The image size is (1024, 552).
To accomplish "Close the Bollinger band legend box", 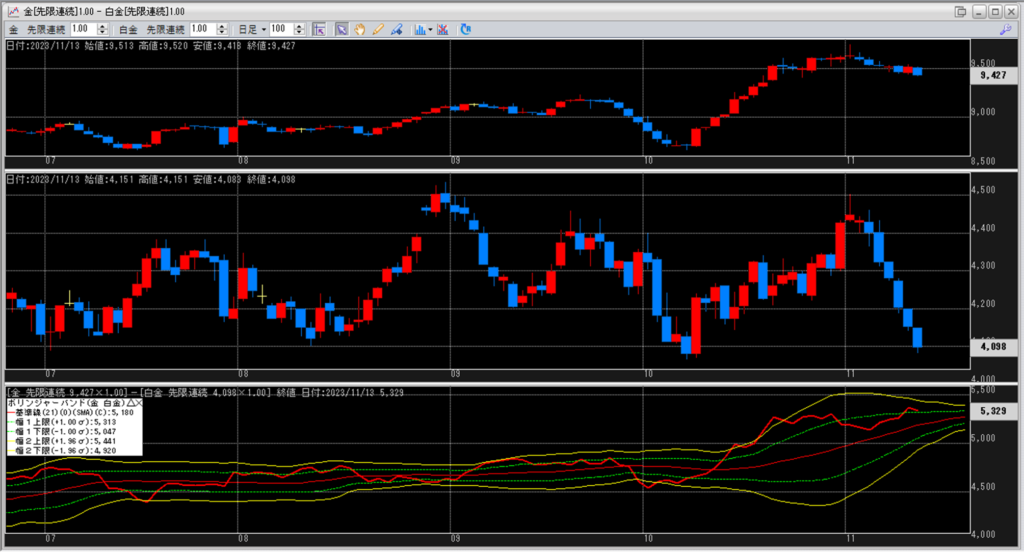I will point(137,402).
